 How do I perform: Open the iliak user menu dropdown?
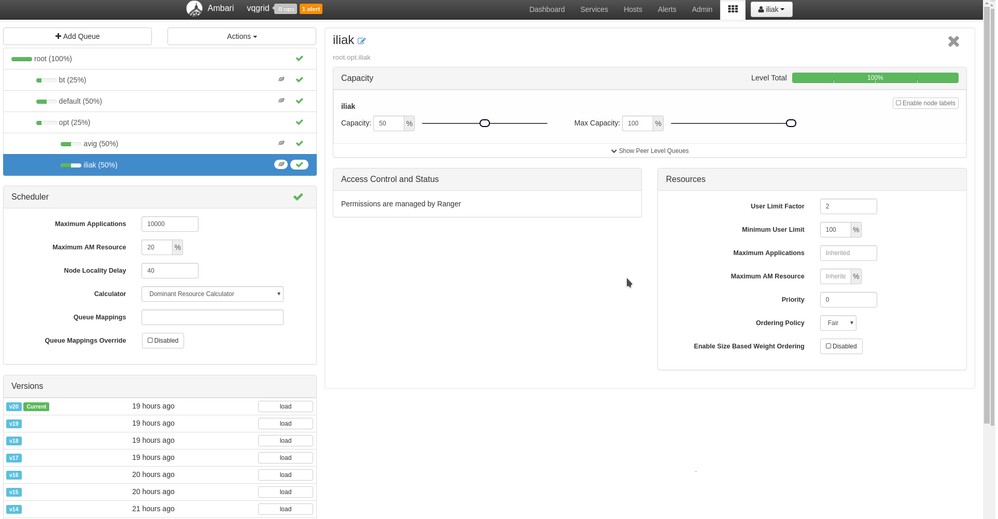[x=771, y=9]
